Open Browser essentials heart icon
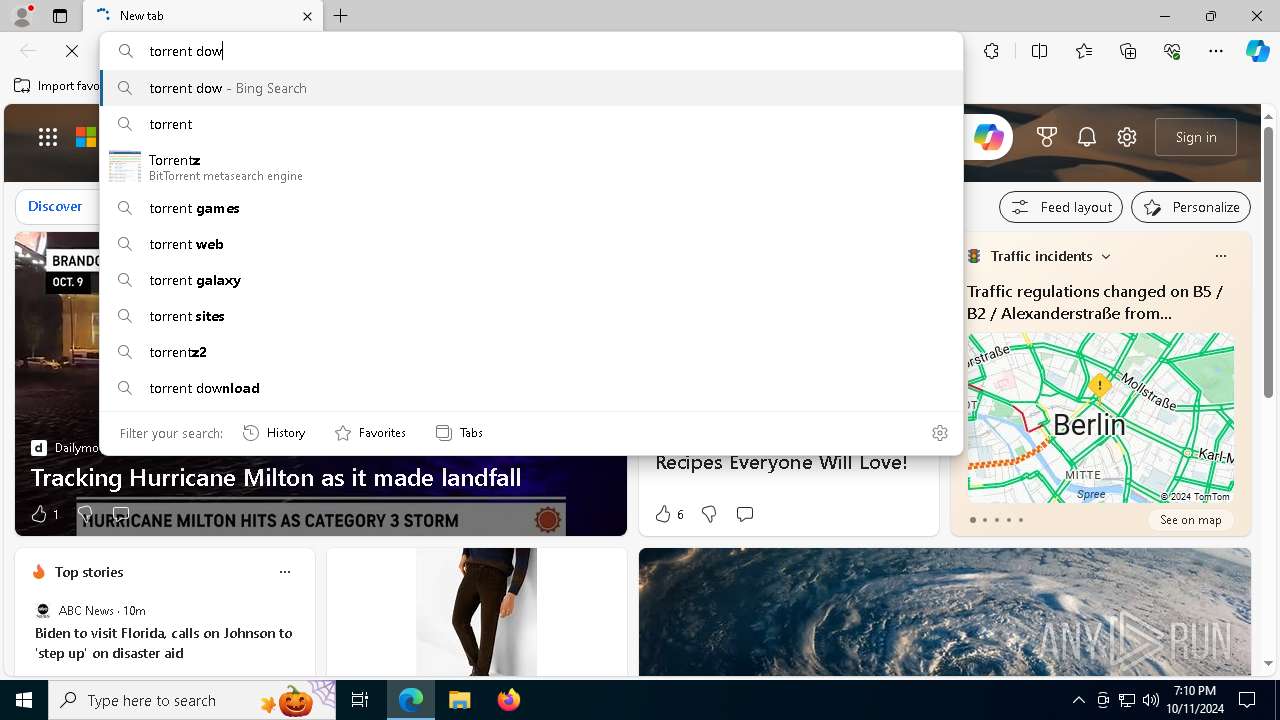 tap(1172, 51)
